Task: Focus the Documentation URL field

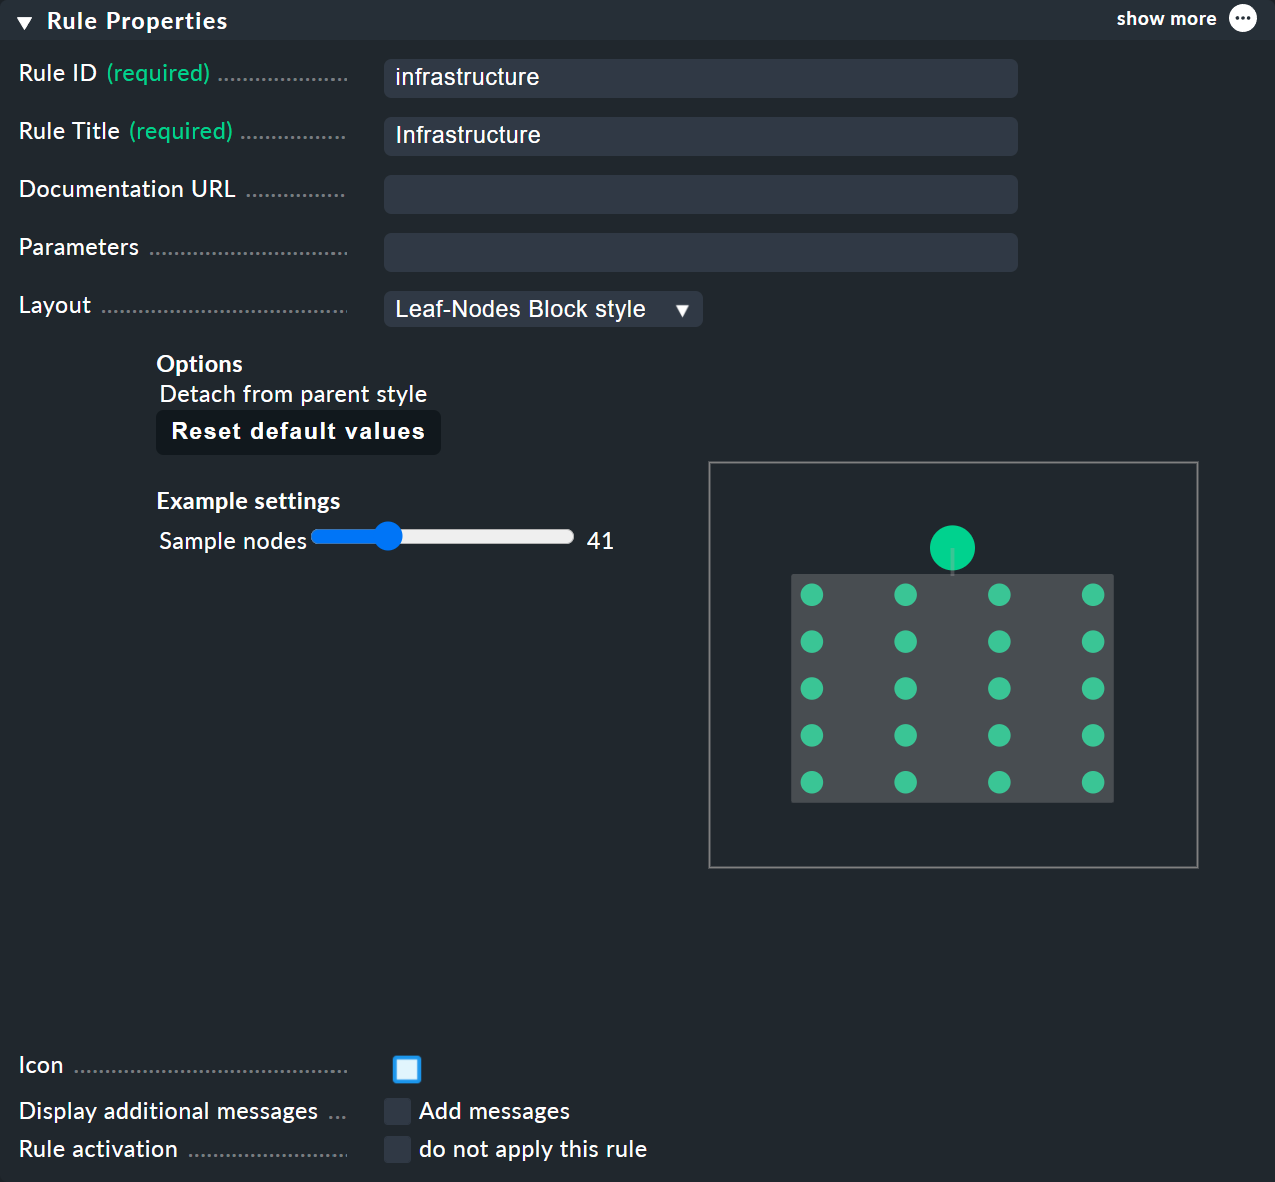Action: click(x=700, y=194)
